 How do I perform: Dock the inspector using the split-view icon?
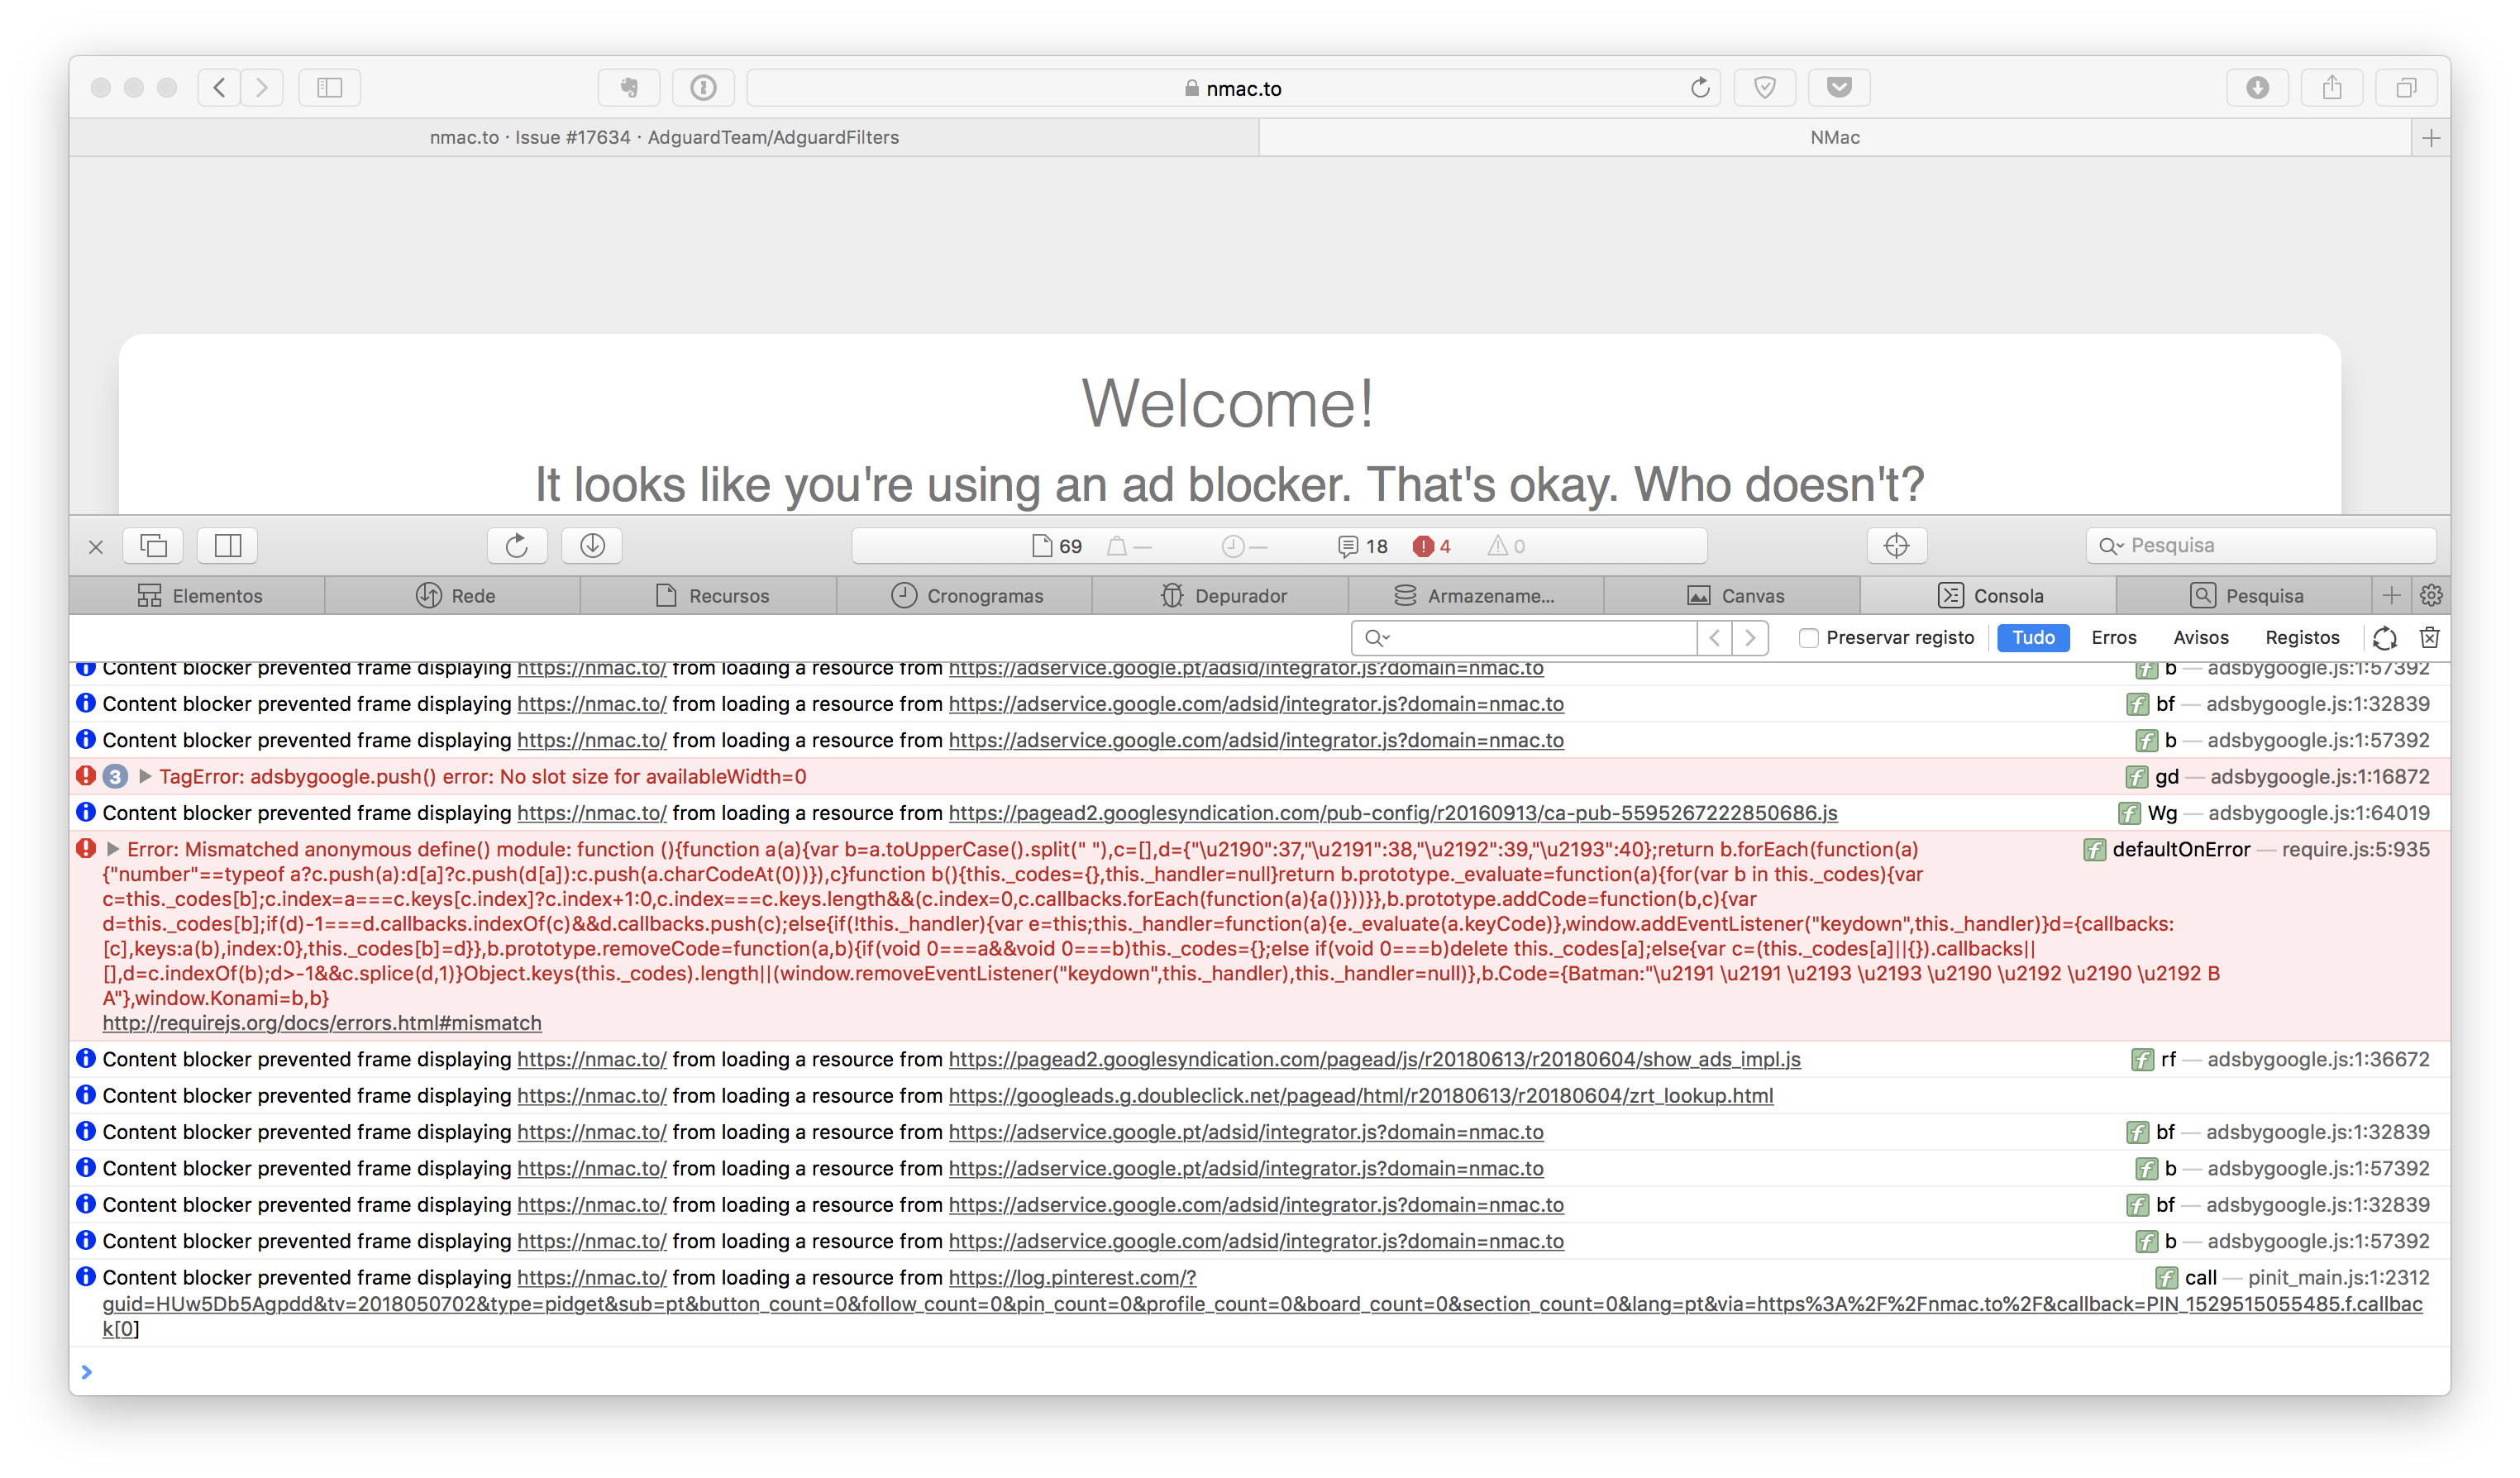[x=227, y=545]
